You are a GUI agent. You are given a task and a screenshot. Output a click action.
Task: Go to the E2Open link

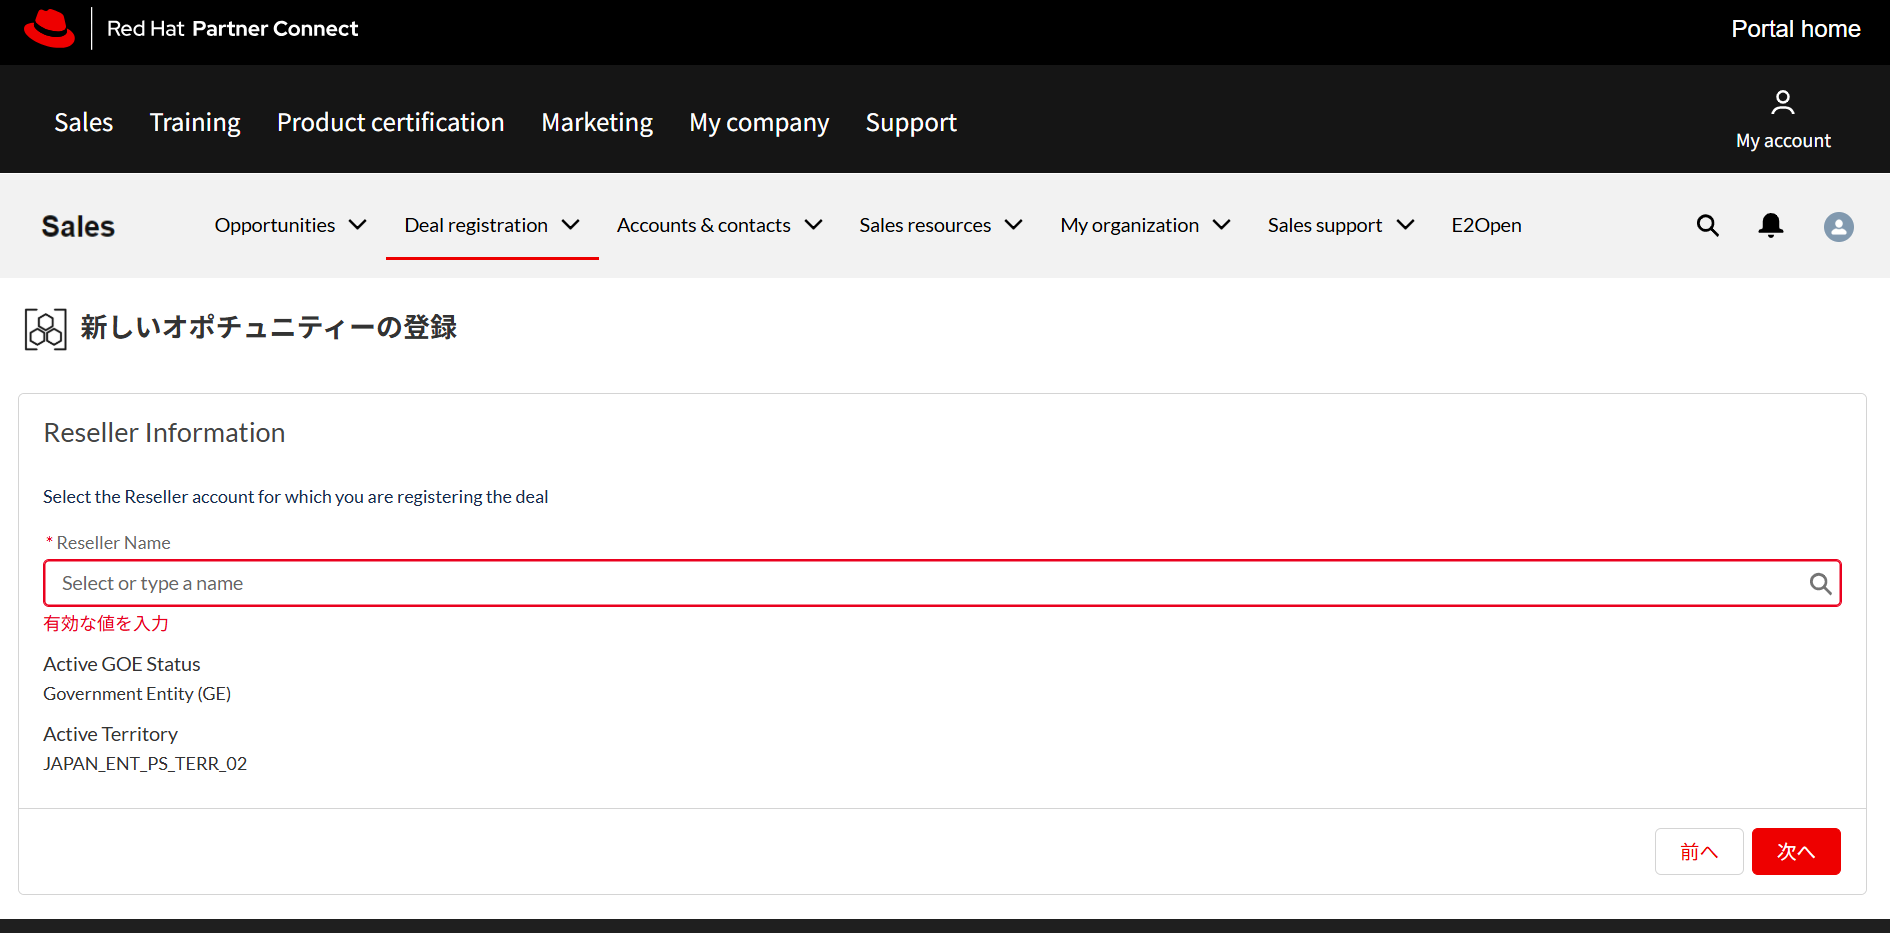pos(1486,225)
